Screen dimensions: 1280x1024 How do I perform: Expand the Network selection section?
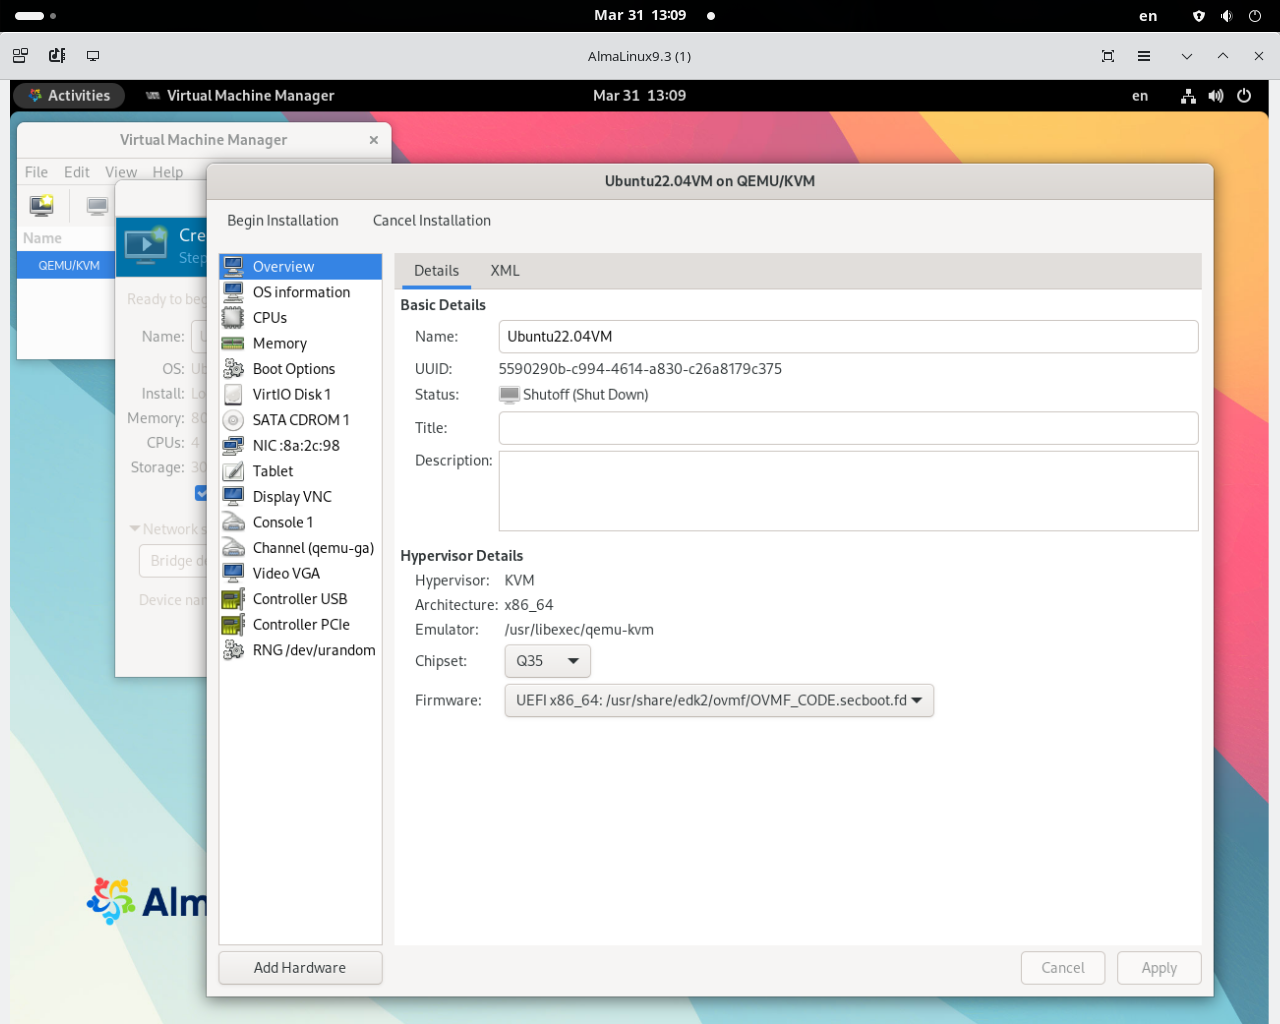135,529
